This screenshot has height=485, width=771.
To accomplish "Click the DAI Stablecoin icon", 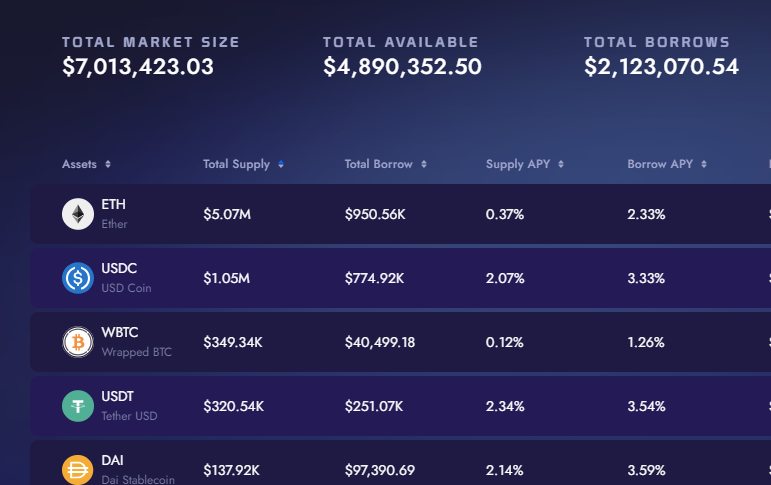I will (x=78, y=470).
